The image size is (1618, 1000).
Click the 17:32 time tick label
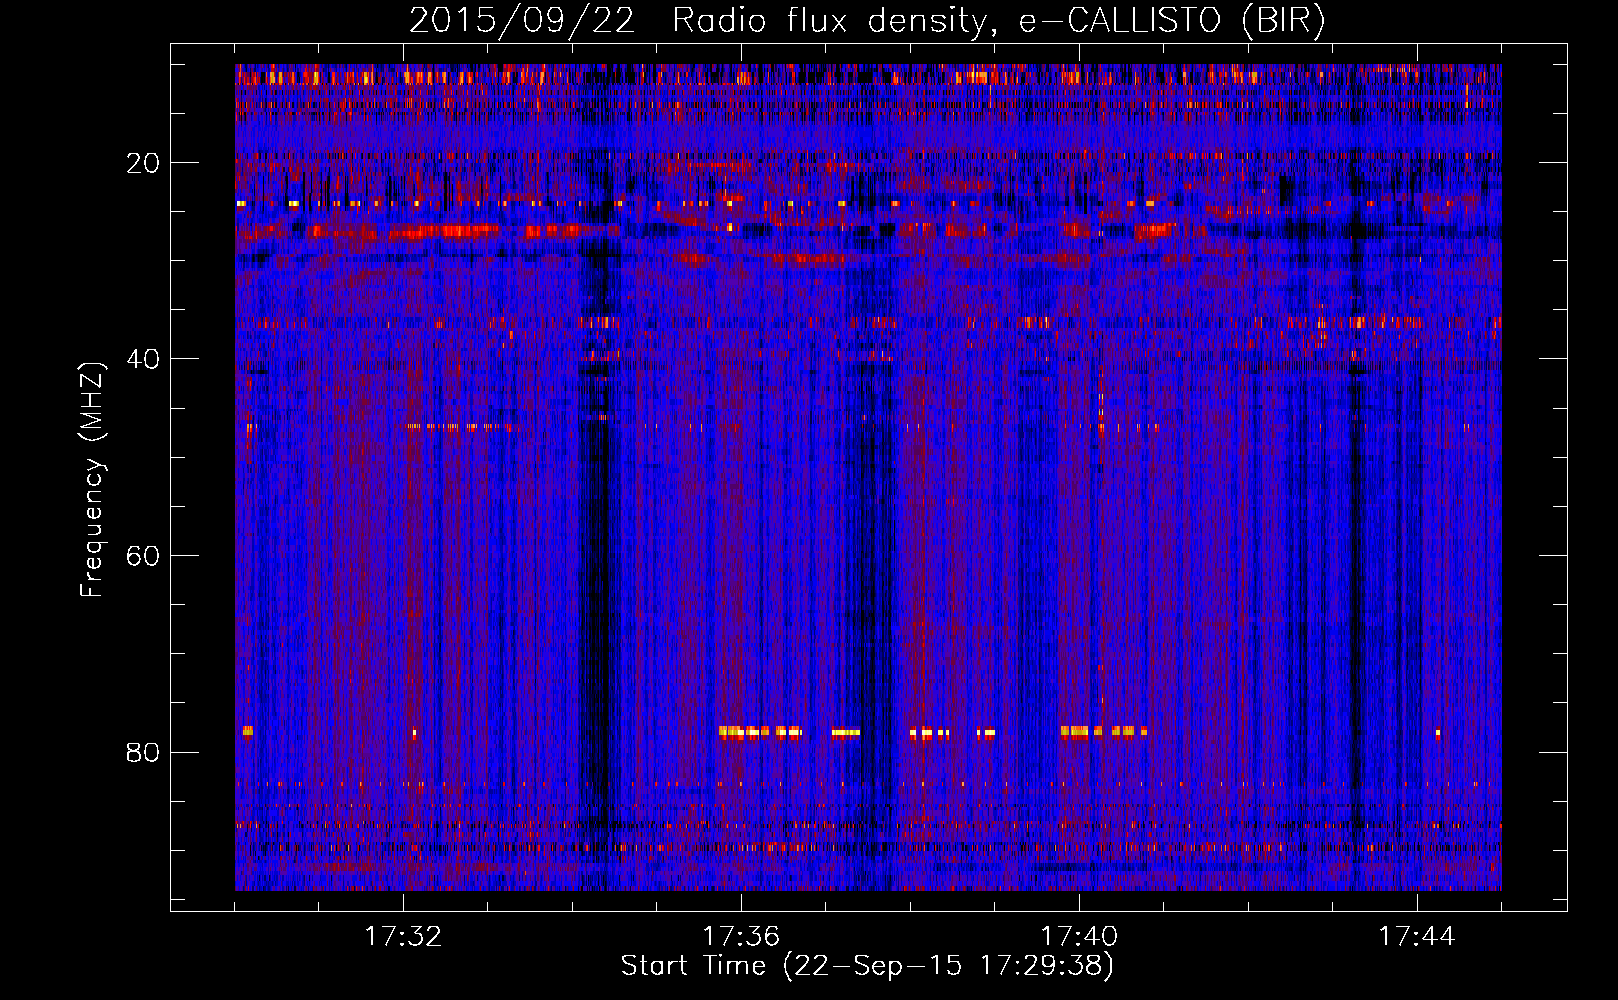pyautogui.click(x=404, y=937)
